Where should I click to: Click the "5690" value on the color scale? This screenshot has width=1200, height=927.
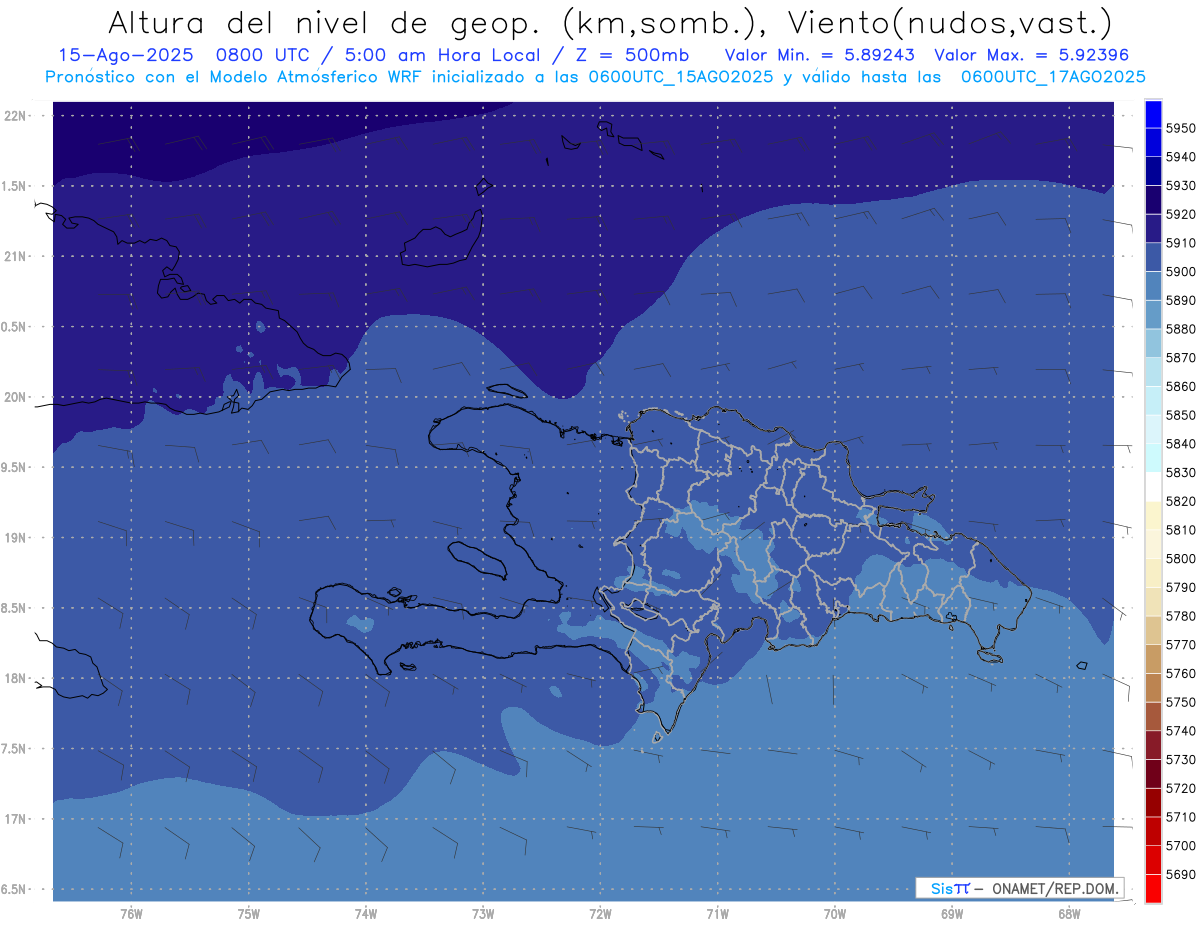1181,874
